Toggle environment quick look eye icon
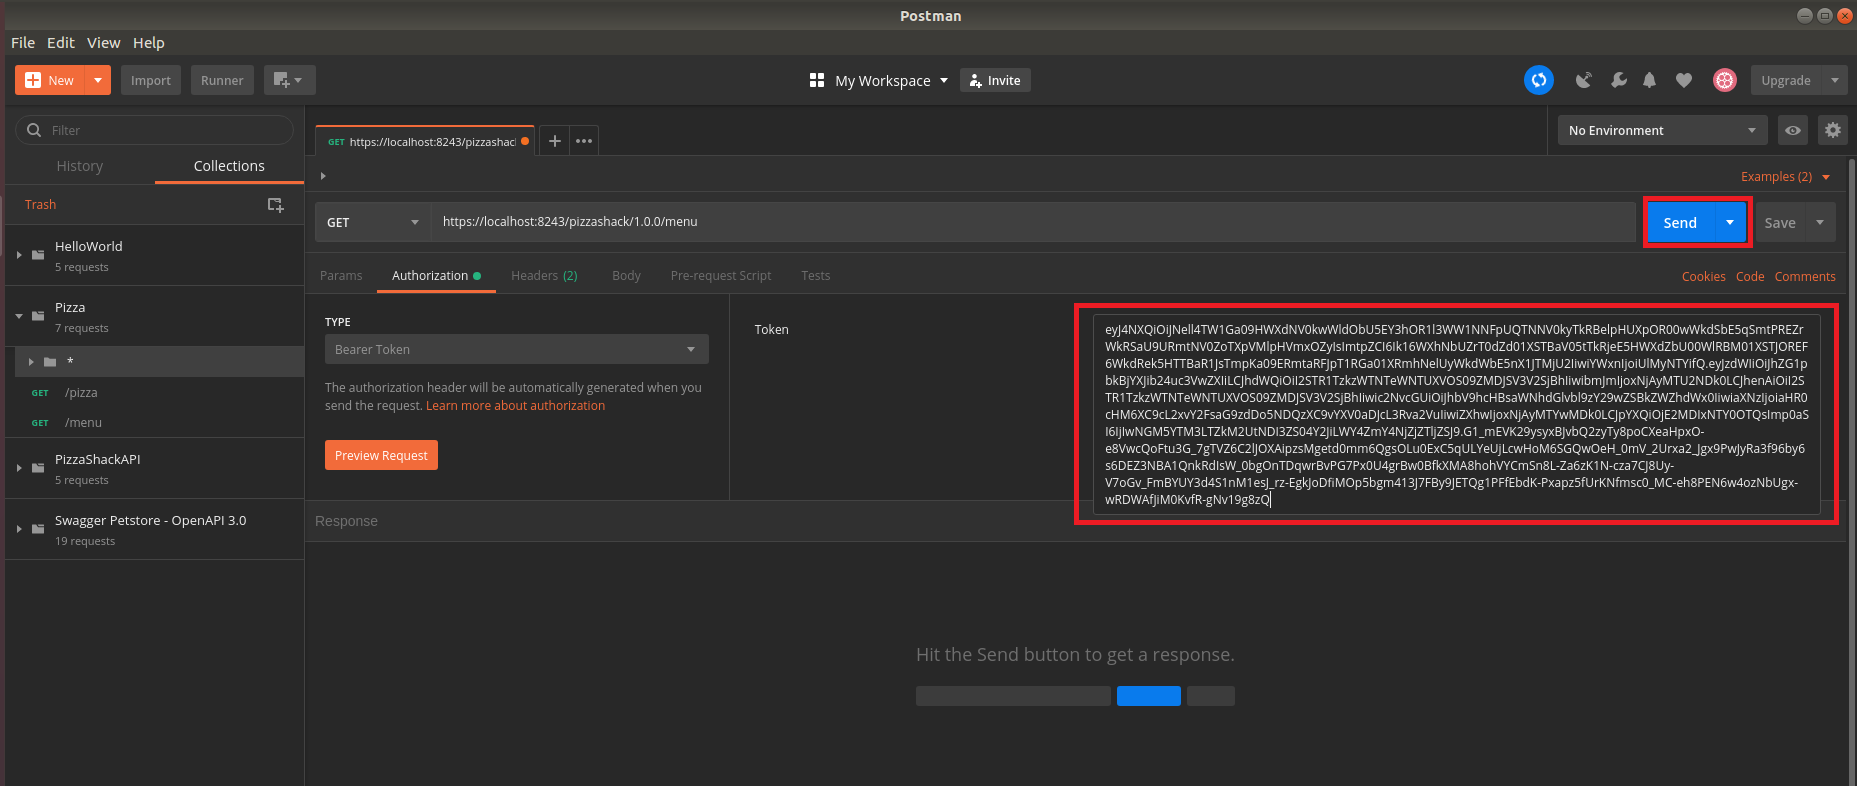 [x=1793, y=130]
